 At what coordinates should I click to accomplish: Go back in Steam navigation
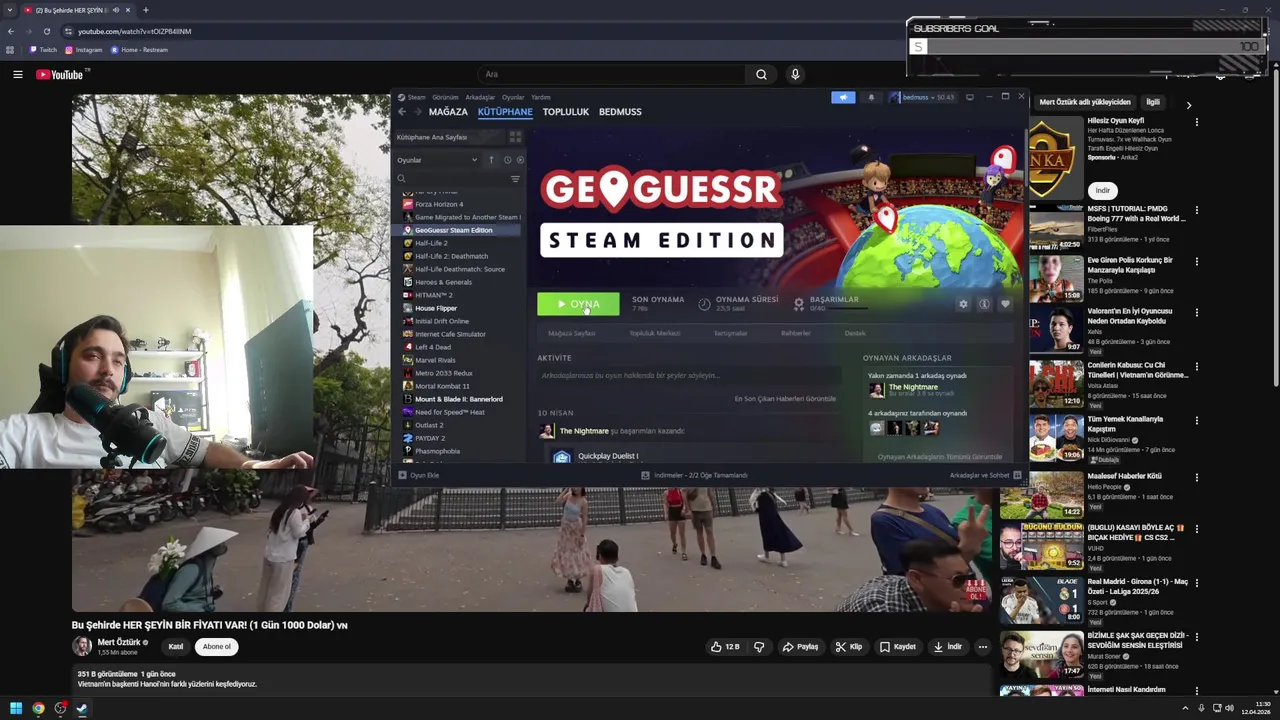click(x=402, y=112)
